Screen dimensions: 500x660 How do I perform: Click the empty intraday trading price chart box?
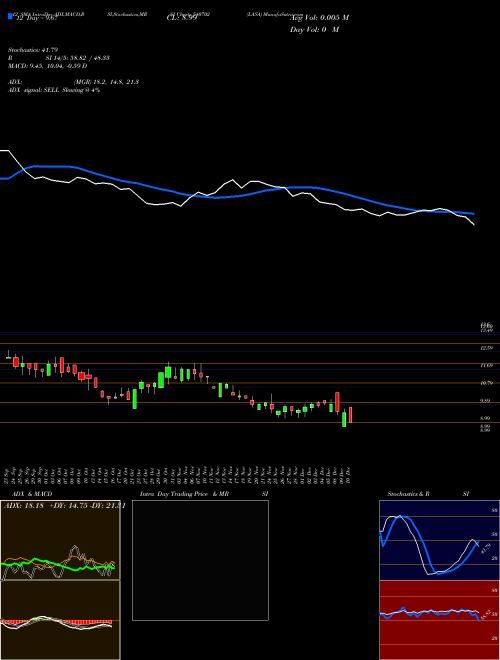pos(200,560)
